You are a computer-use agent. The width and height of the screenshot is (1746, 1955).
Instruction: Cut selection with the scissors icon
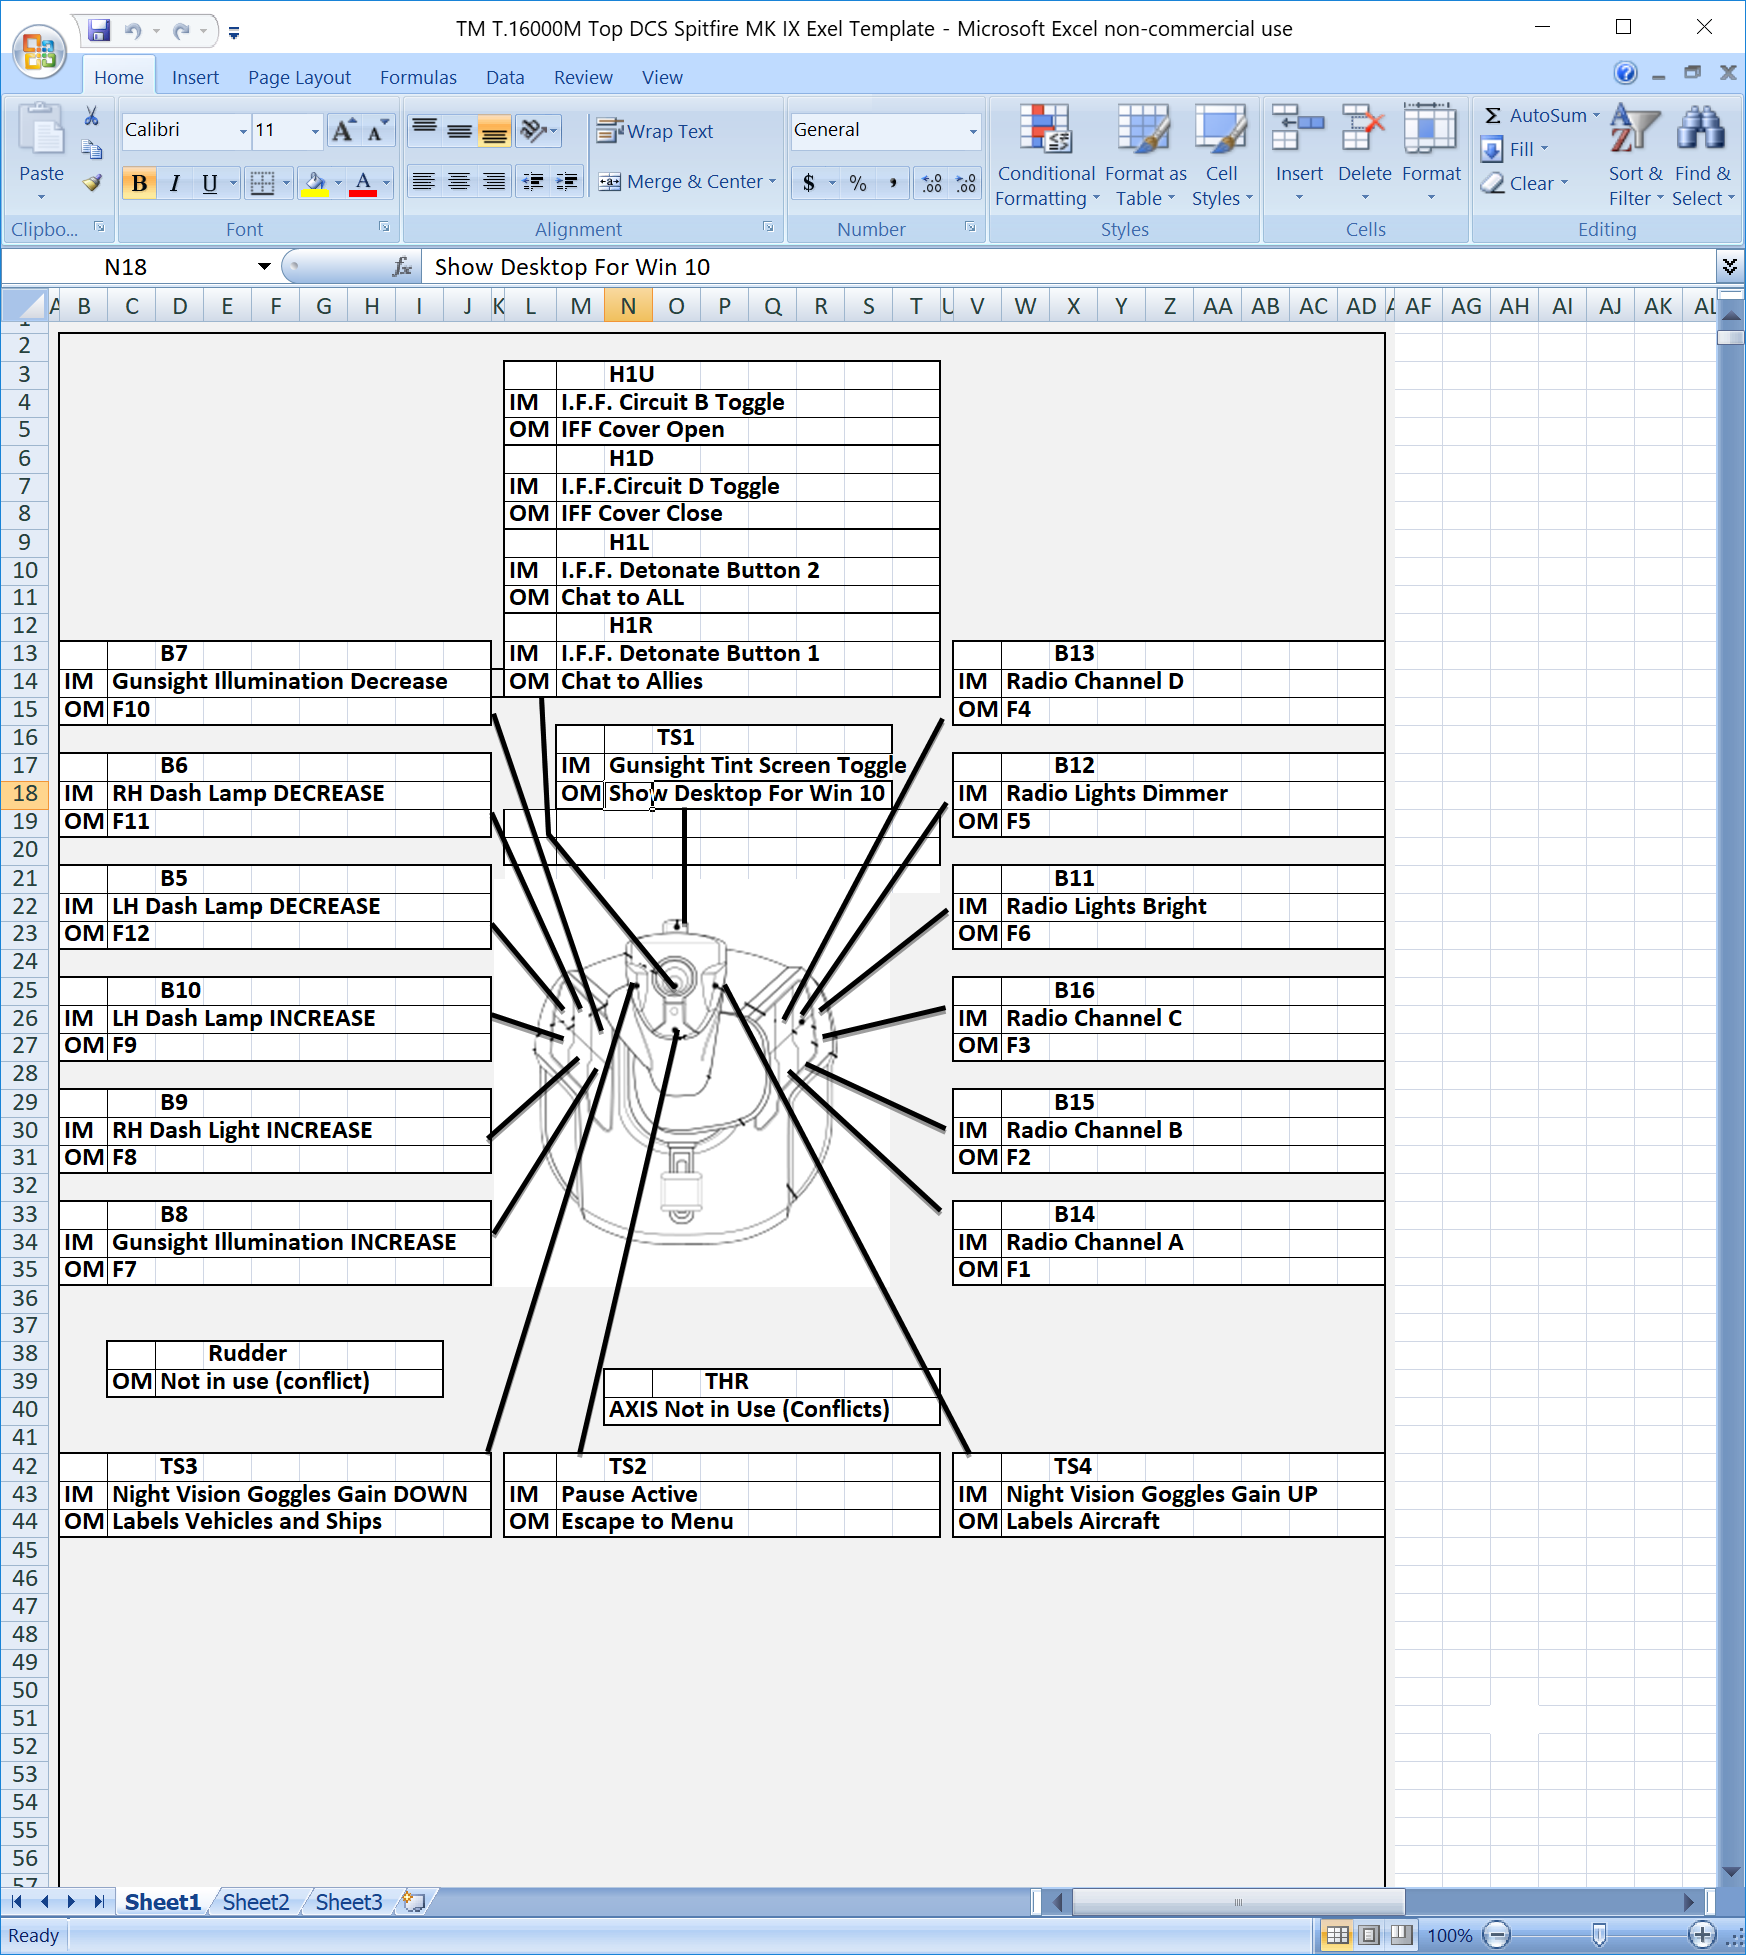(x=92, y=116)
